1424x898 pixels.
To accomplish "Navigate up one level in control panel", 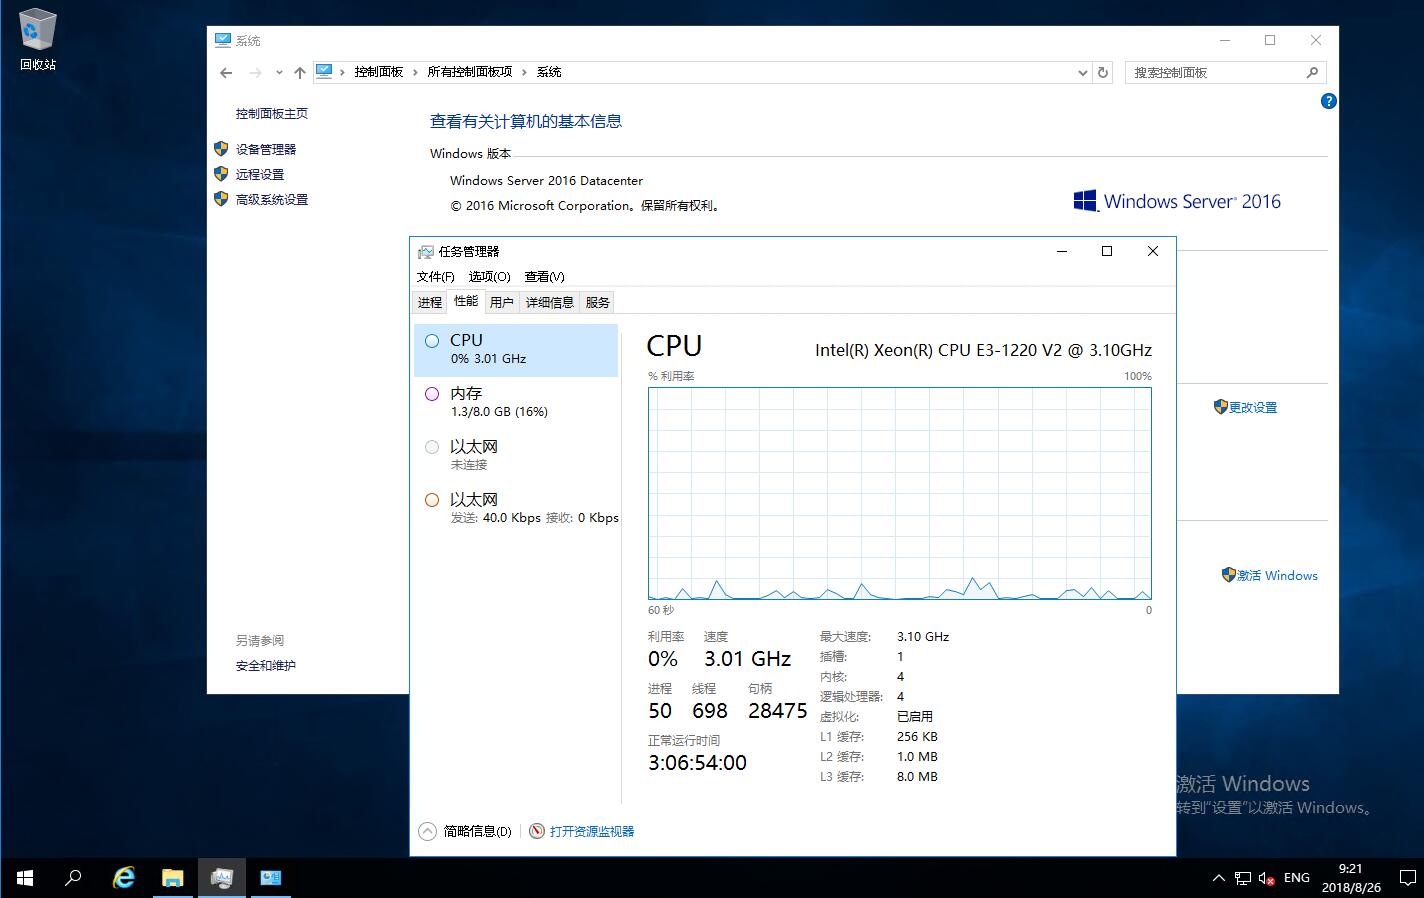I will (x=300, y=72).
